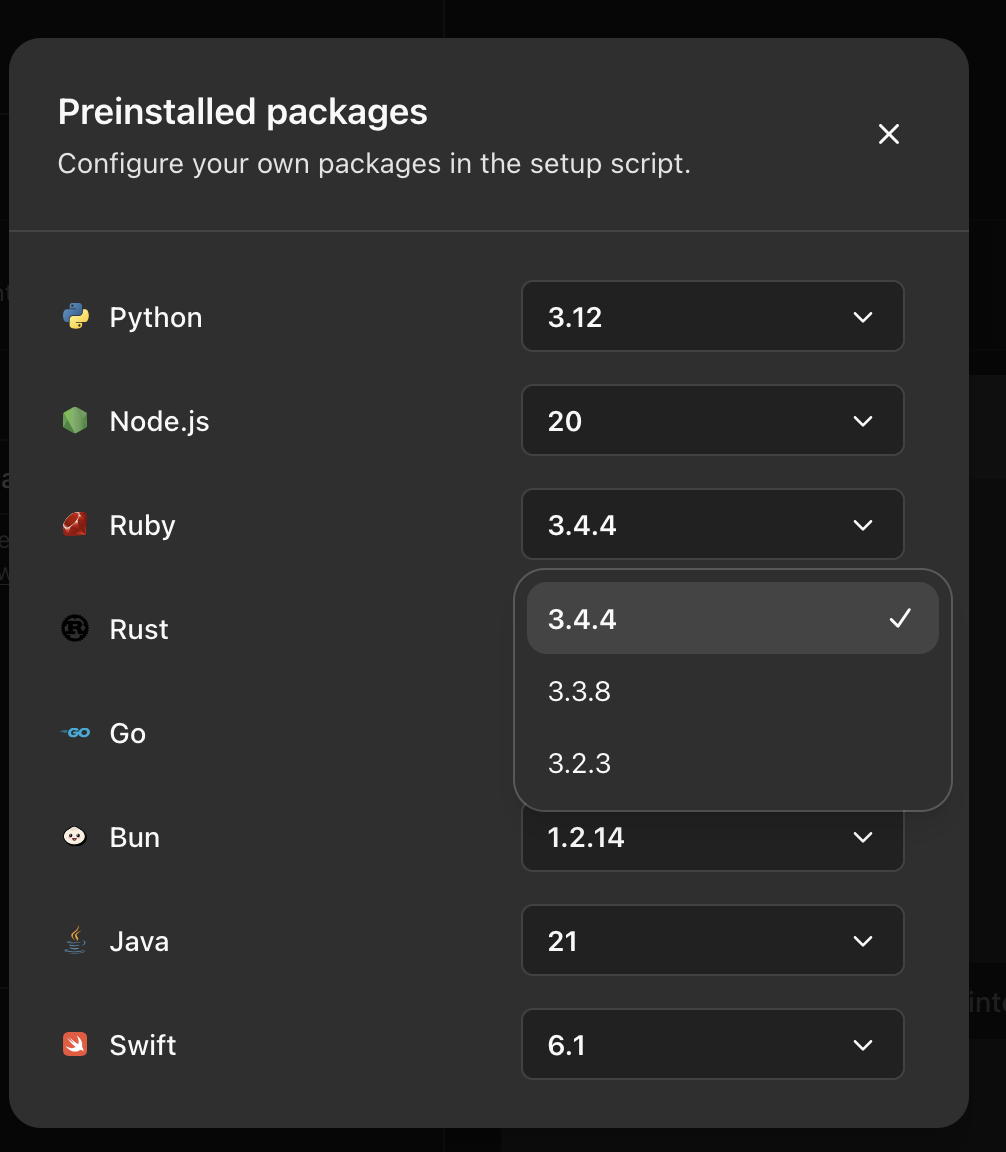The height and width of the screenshot is (1152, 1006).
Task: Select Ruby version 3.2.3 option
Action: click(x=733, y=763)
